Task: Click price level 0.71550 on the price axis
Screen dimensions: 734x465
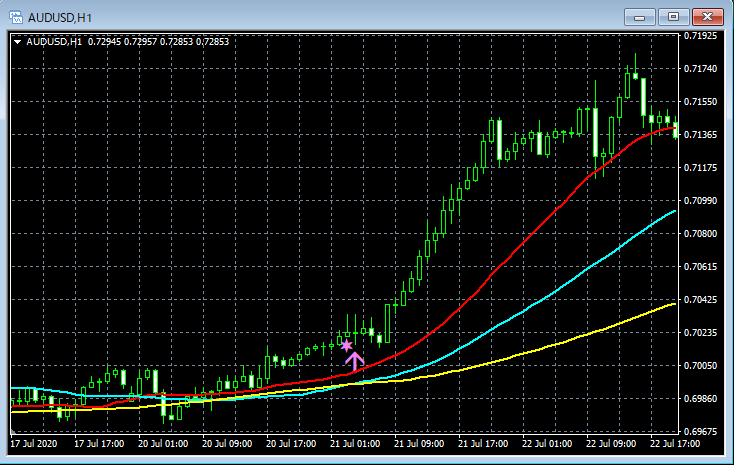Action: (700, 102)
